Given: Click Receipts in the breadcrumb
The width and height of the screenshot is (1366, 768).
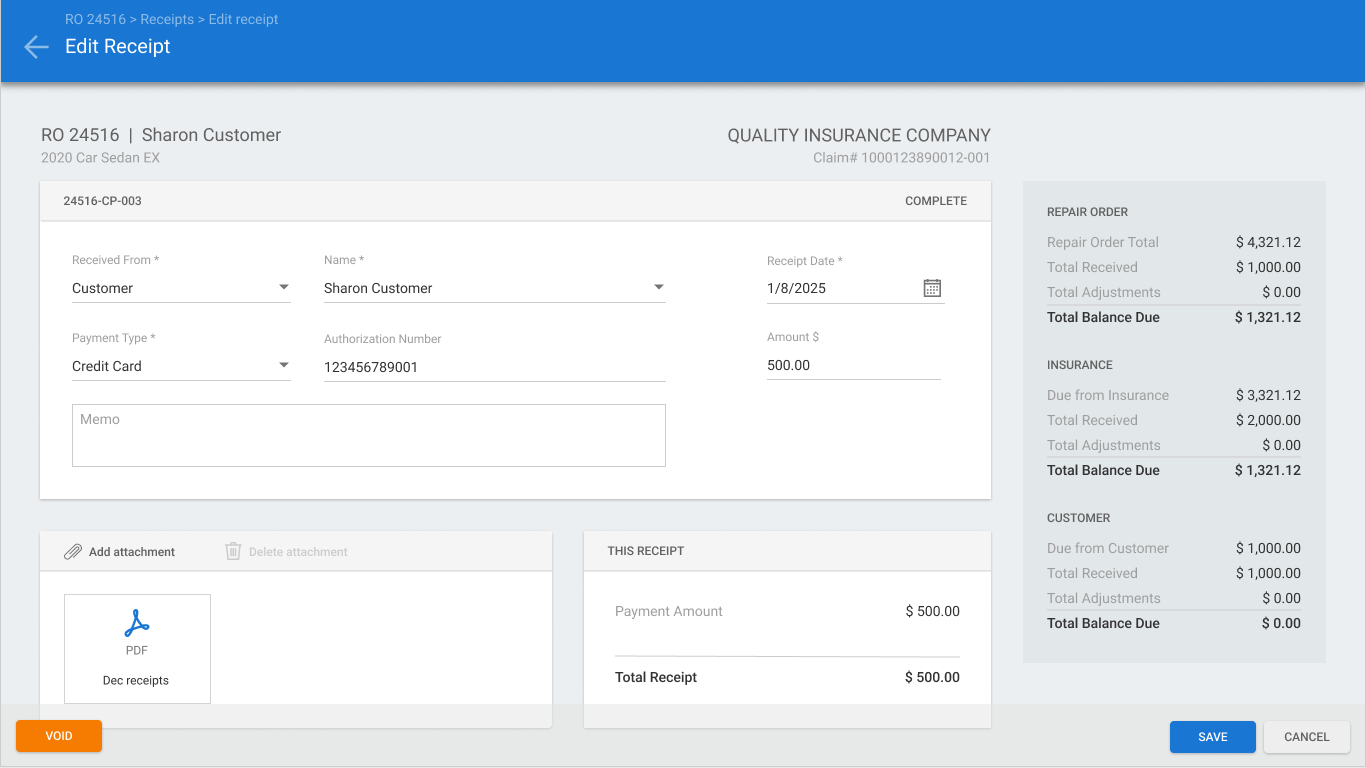Looking at the screenshot, I should coord(167,19).
